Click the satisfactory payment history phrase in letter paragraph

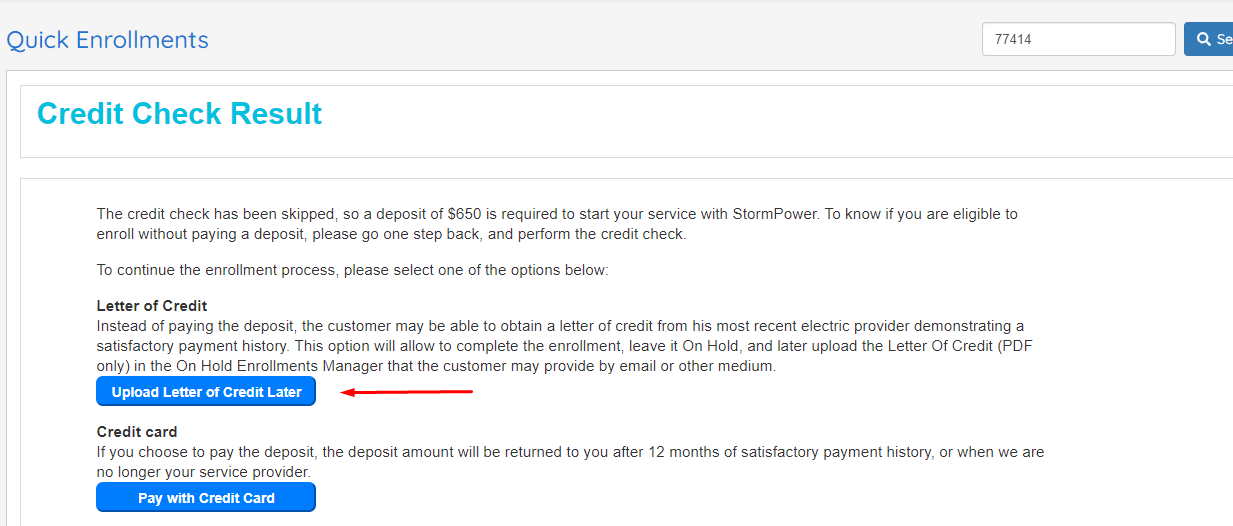pos(193,346)
